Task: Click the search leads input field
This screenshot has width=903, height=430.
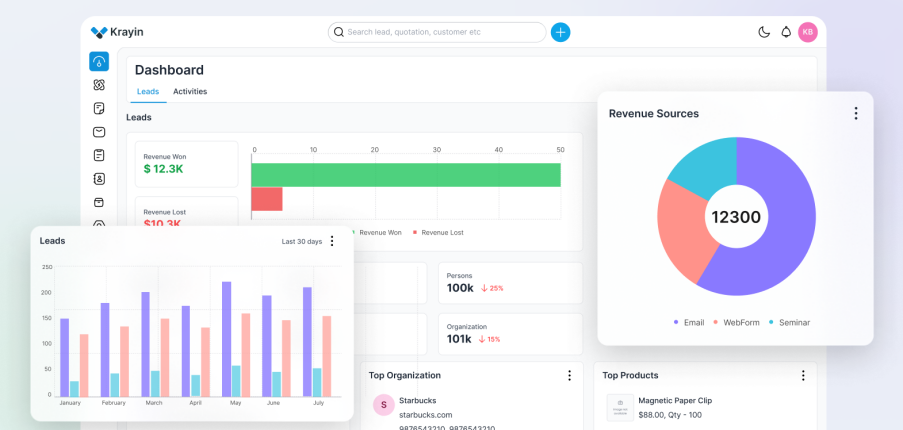Action: pyautogui.click(x=440, y=32)
